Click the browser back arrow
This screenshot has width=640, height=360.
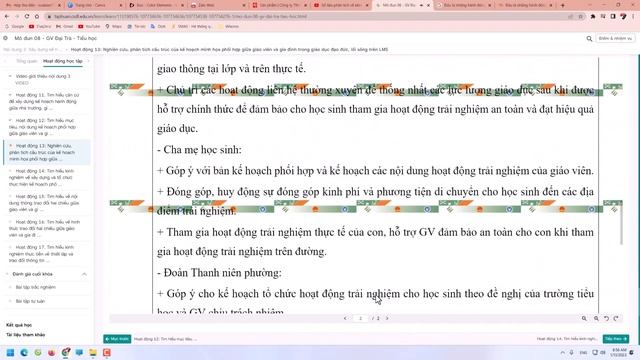coord(7,16)
